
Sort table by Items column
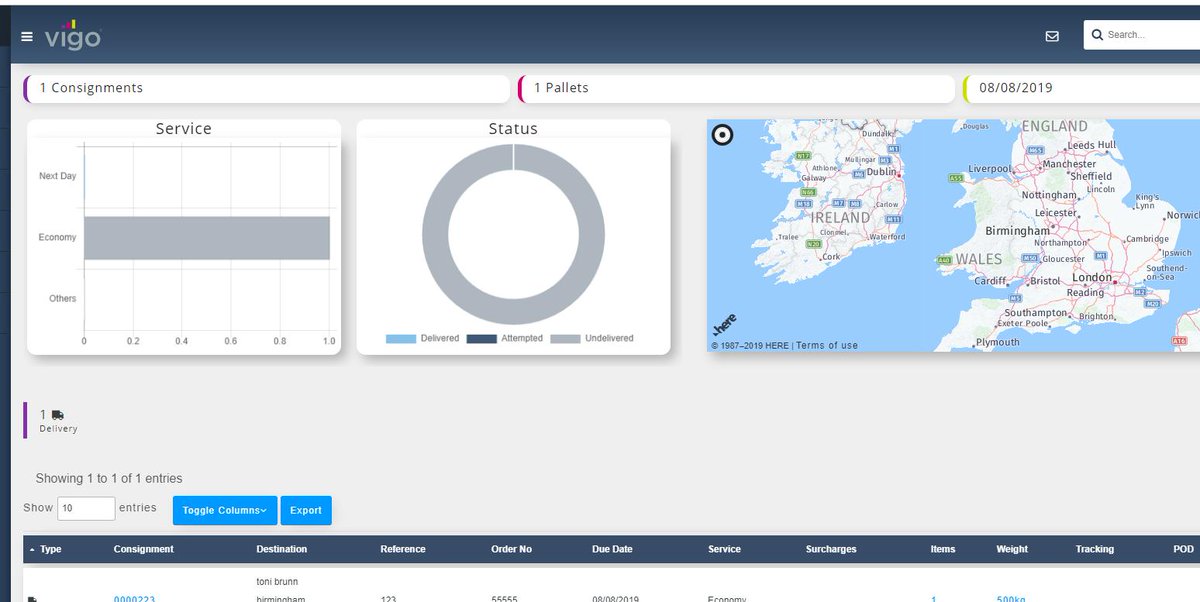pos(943,549)
